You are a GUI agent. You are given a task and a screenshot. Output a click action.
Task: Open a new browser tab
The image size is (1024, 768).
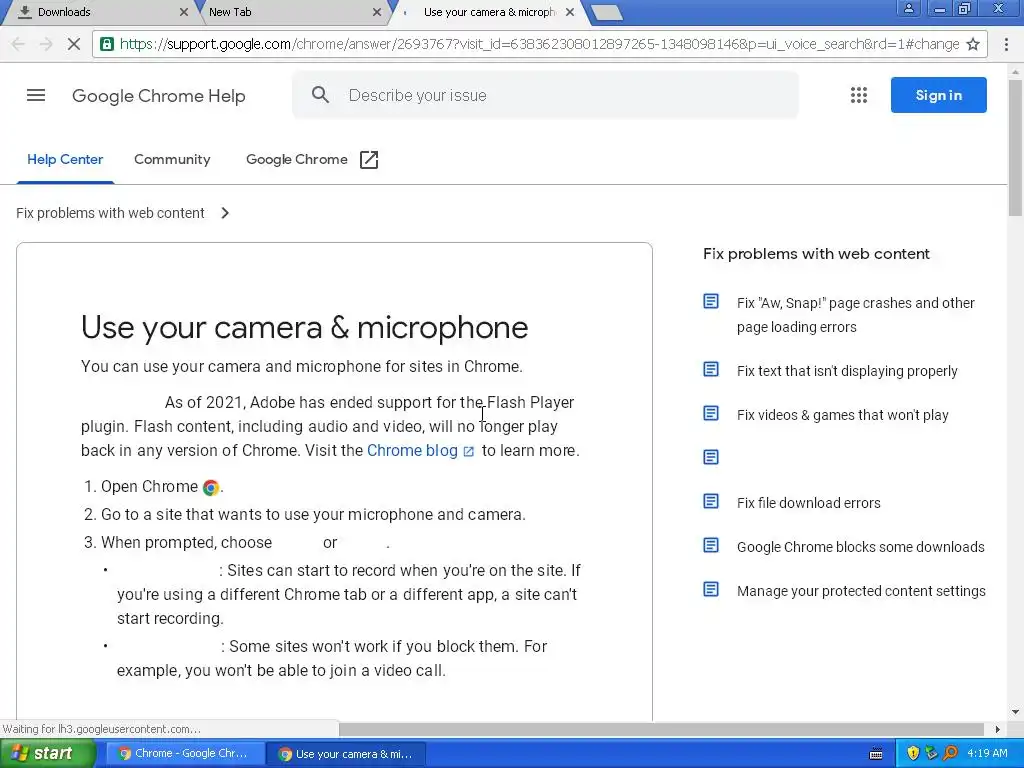pos(607,12)
